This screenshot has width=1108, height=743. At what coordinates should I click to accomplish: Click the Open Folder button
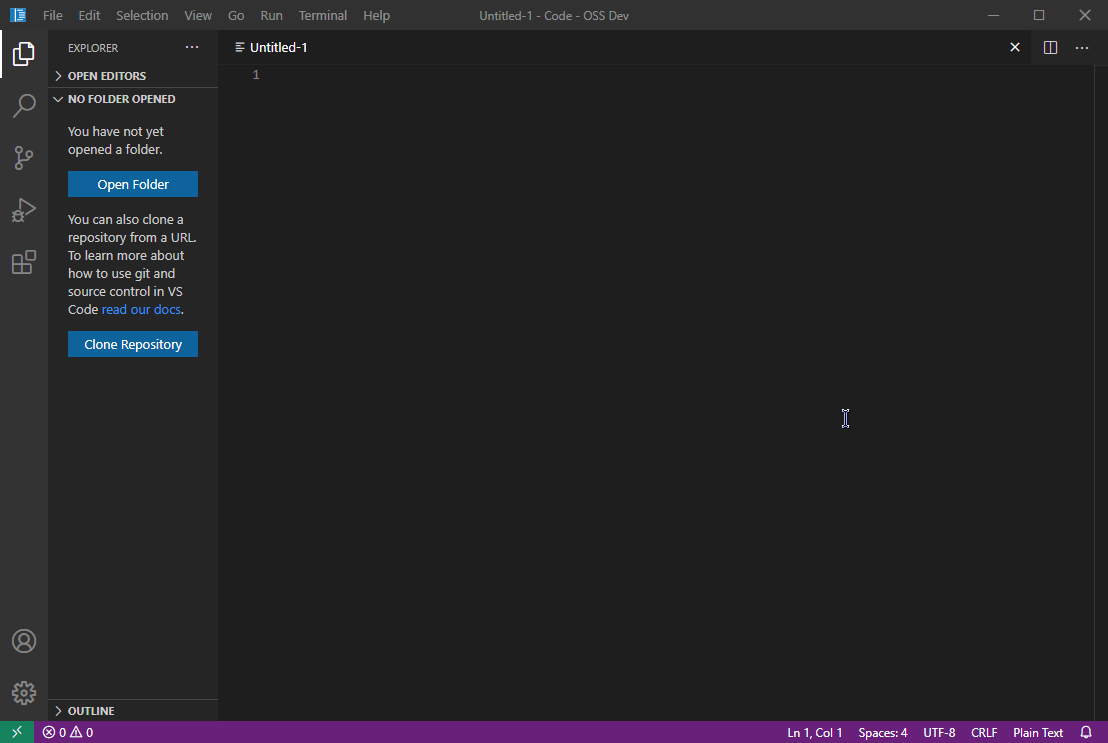click(x=133, y=184)
